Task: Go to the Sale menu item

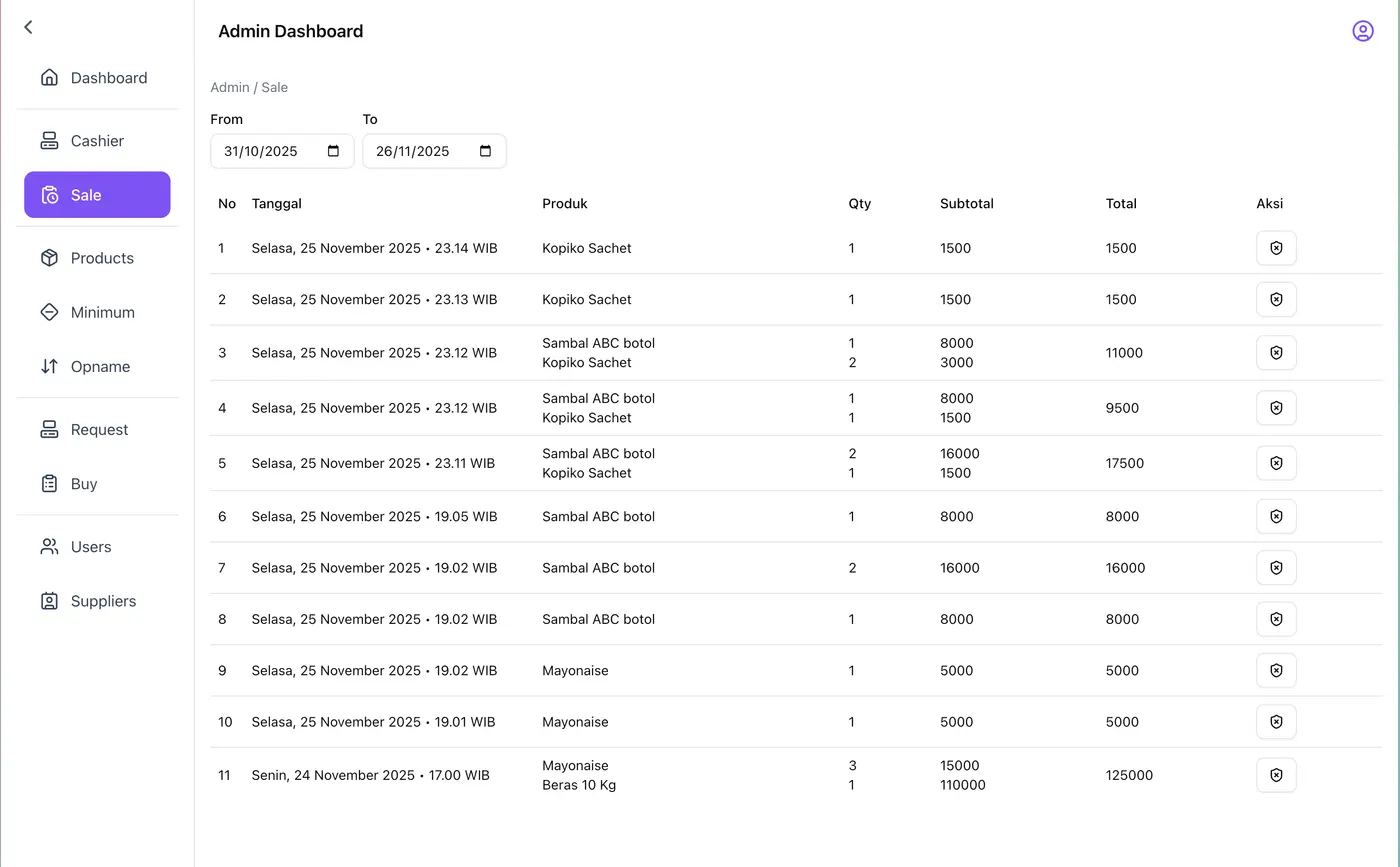Action: tap(97, 195)
